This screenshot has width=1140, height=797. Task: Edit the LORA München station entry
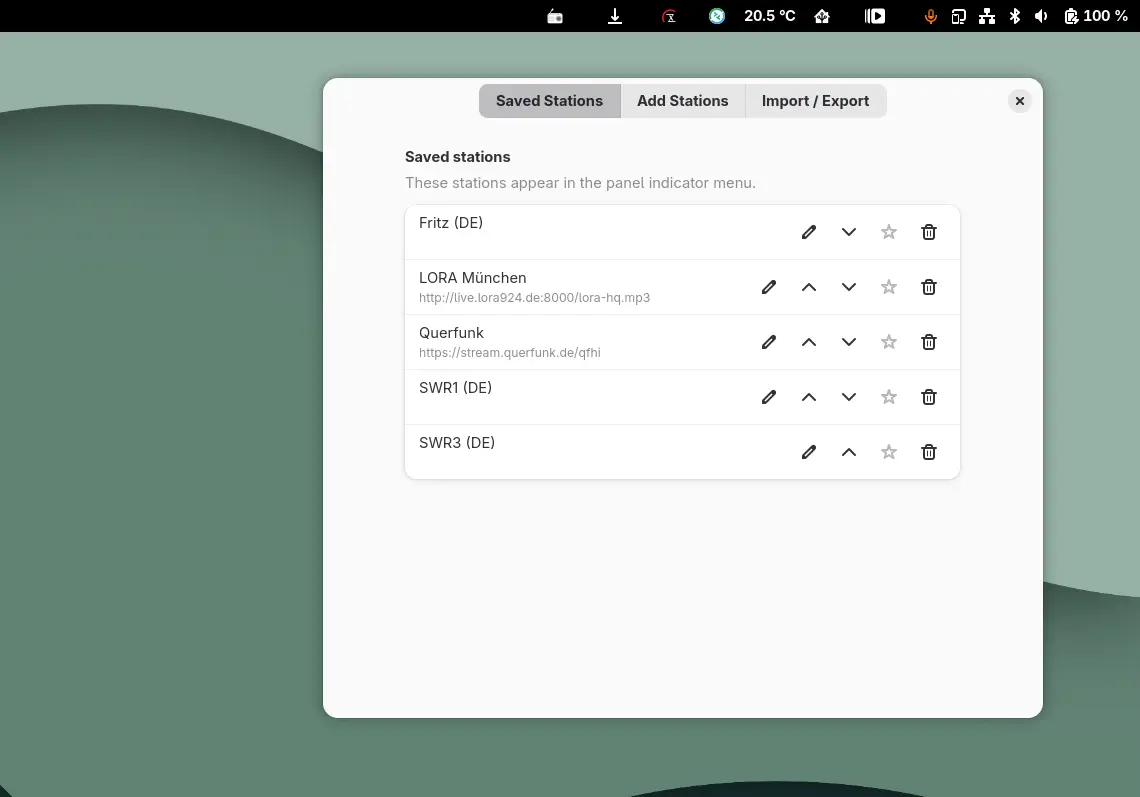(x=769, y=287)
